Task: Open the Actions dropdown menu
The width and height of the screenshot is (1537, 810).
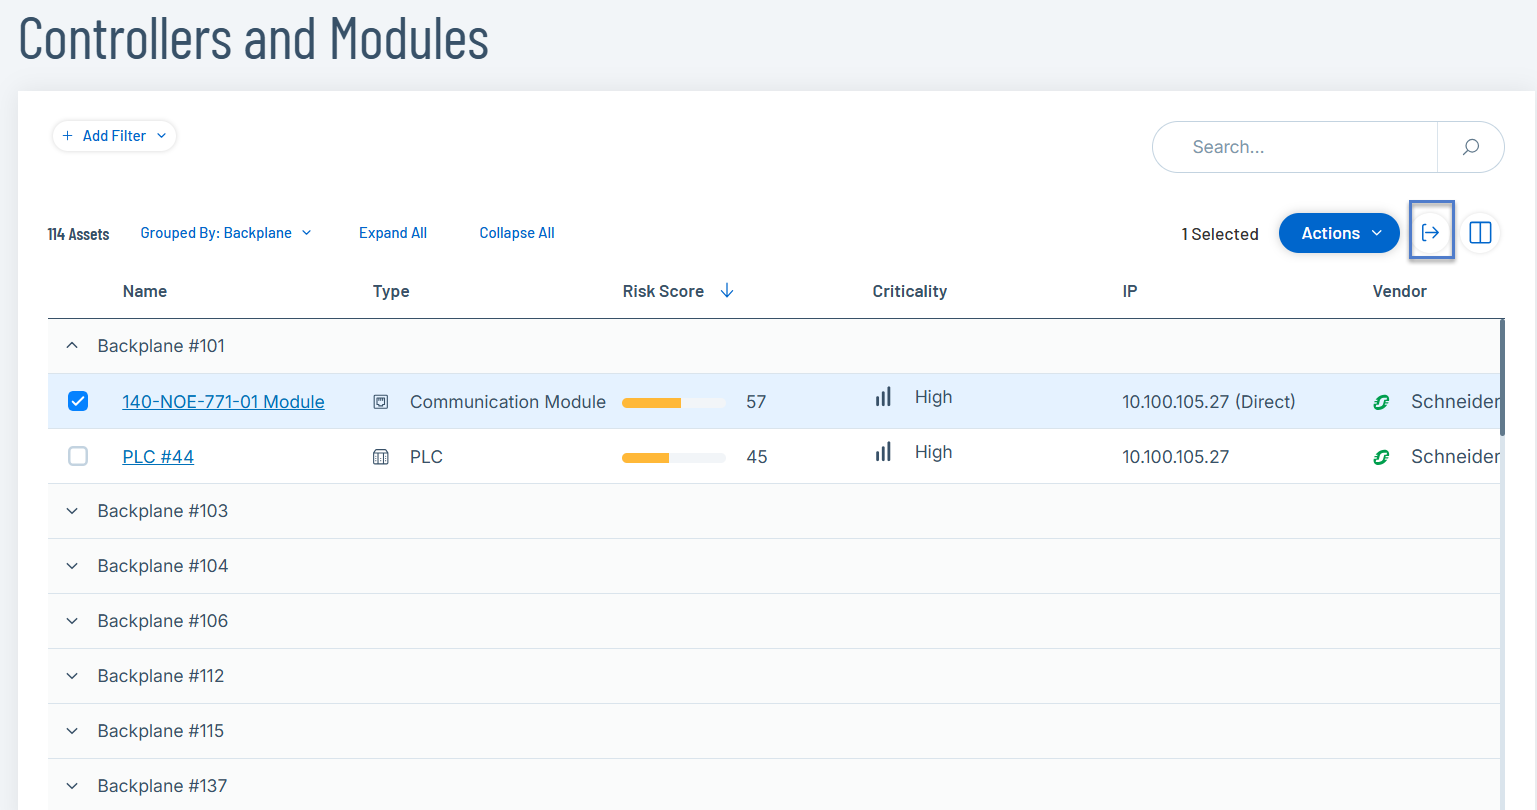Action: (x=1339, y=233)
